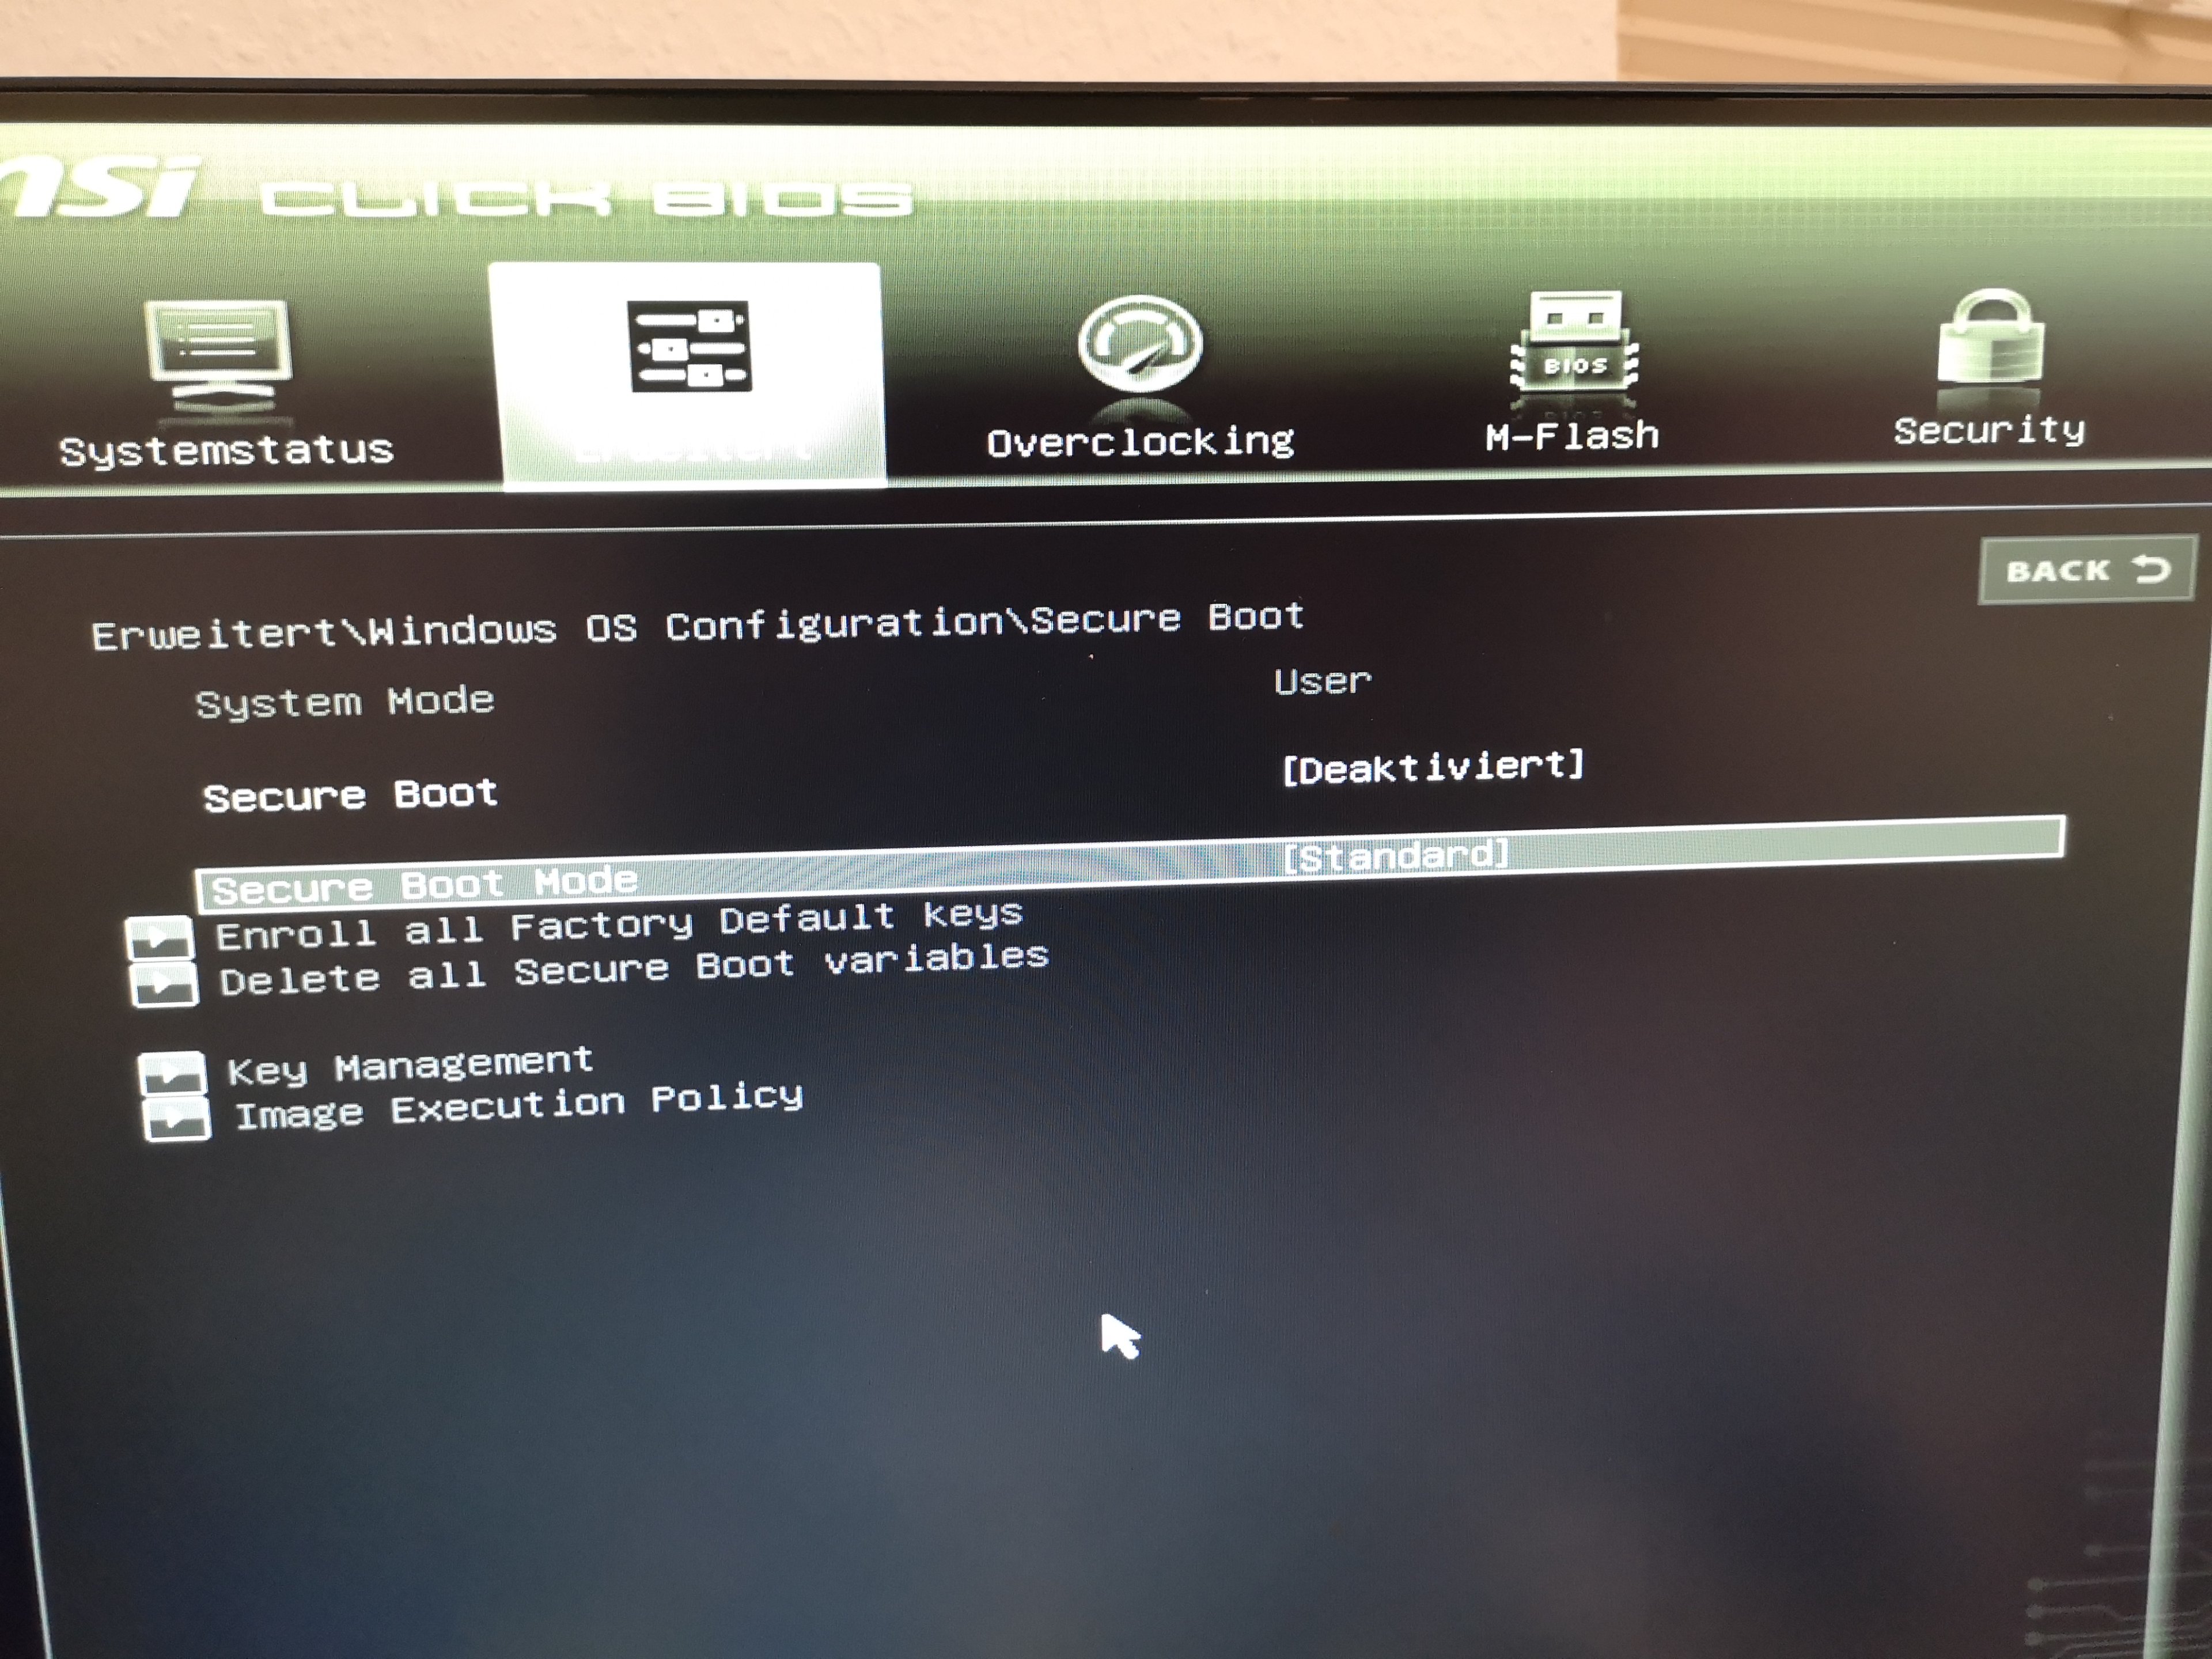Select Delete all Secure Boot variables
Screen dimensions: 2212x1659
[633, 969]
